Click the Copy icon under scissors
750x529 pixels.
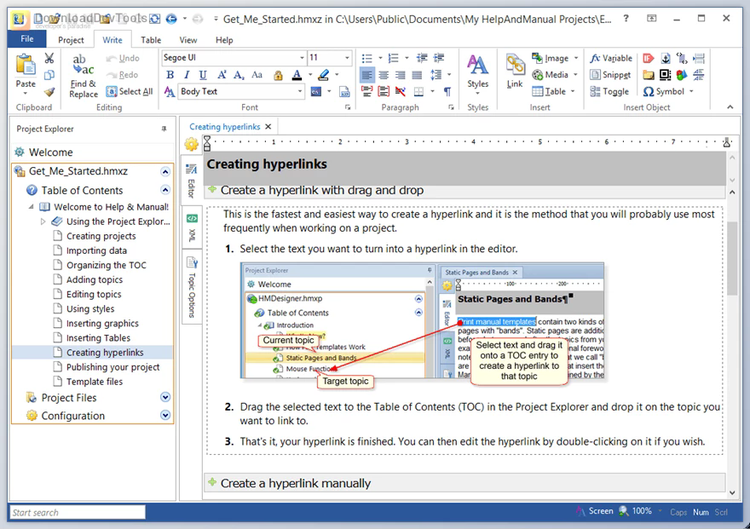[x=49, y=75]
